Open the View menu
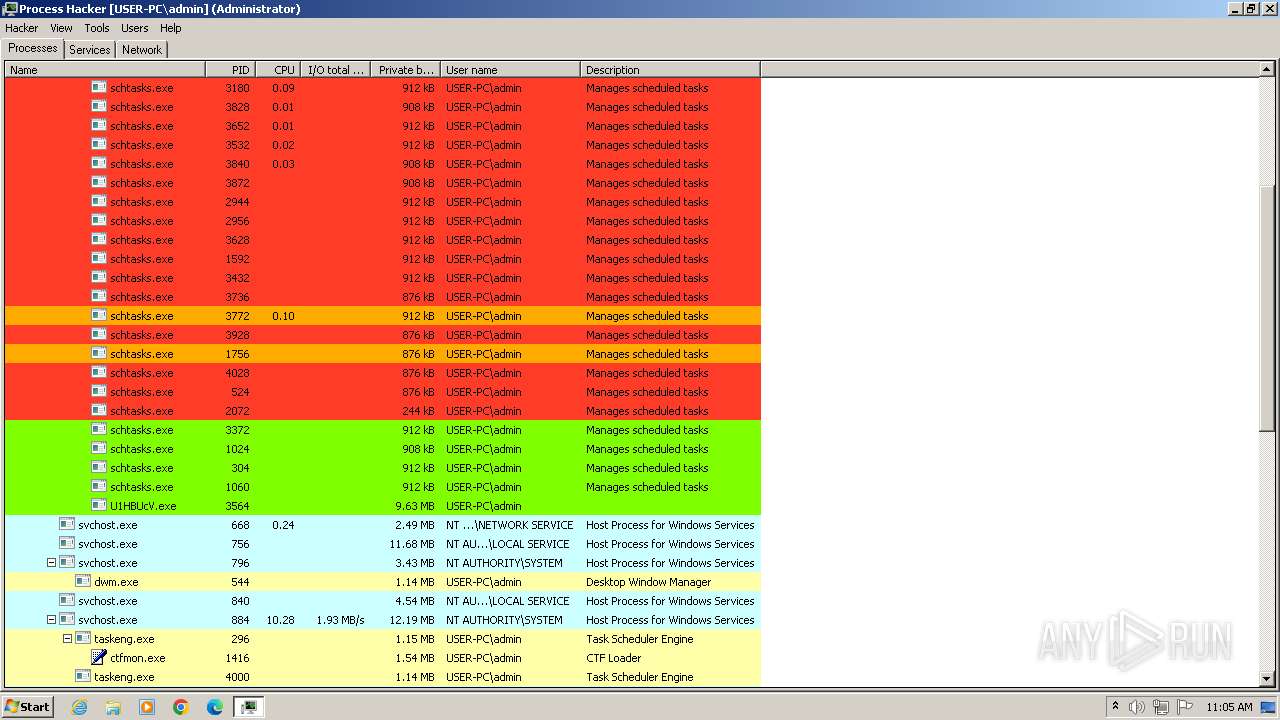Screen dimensions: 1280x720 point(61,28)
